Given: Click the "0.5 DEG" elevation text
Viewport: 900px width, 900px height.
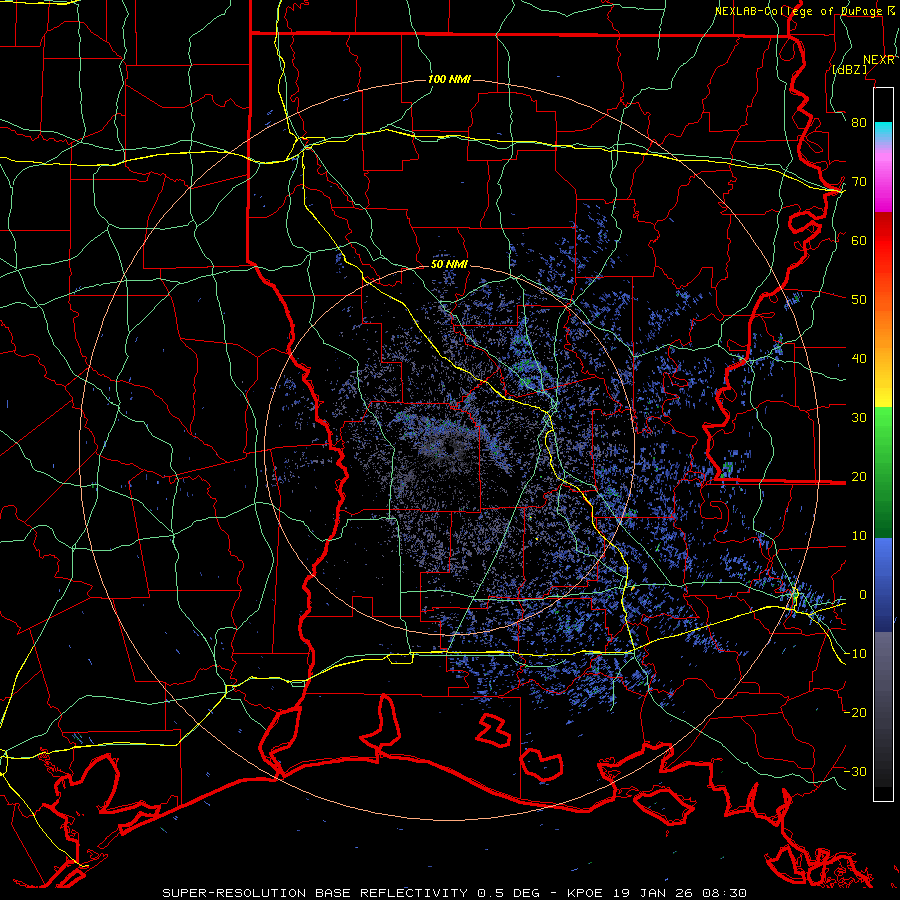Looking at the screenshot, I should (x=508, y=893).
